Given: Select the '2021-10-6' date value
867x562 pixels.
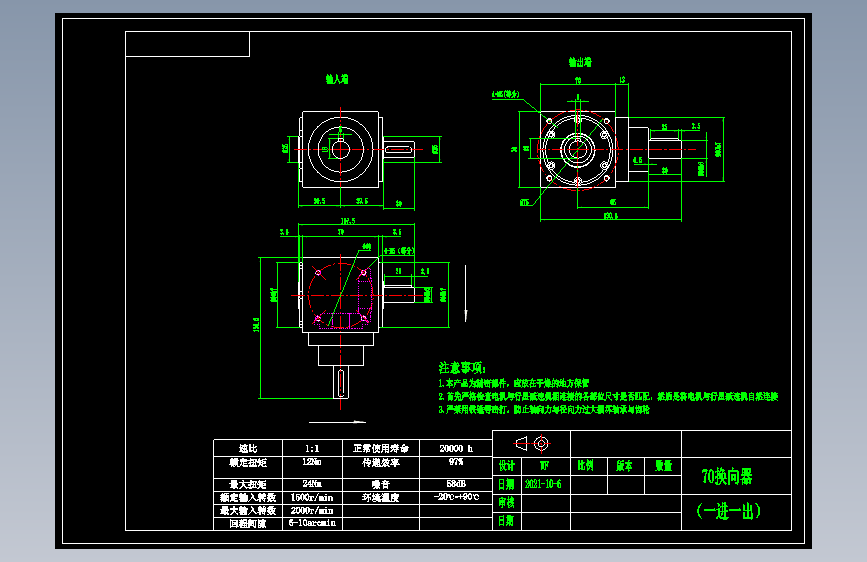Looking at the screenshot, I should click(x=543, y=485).
